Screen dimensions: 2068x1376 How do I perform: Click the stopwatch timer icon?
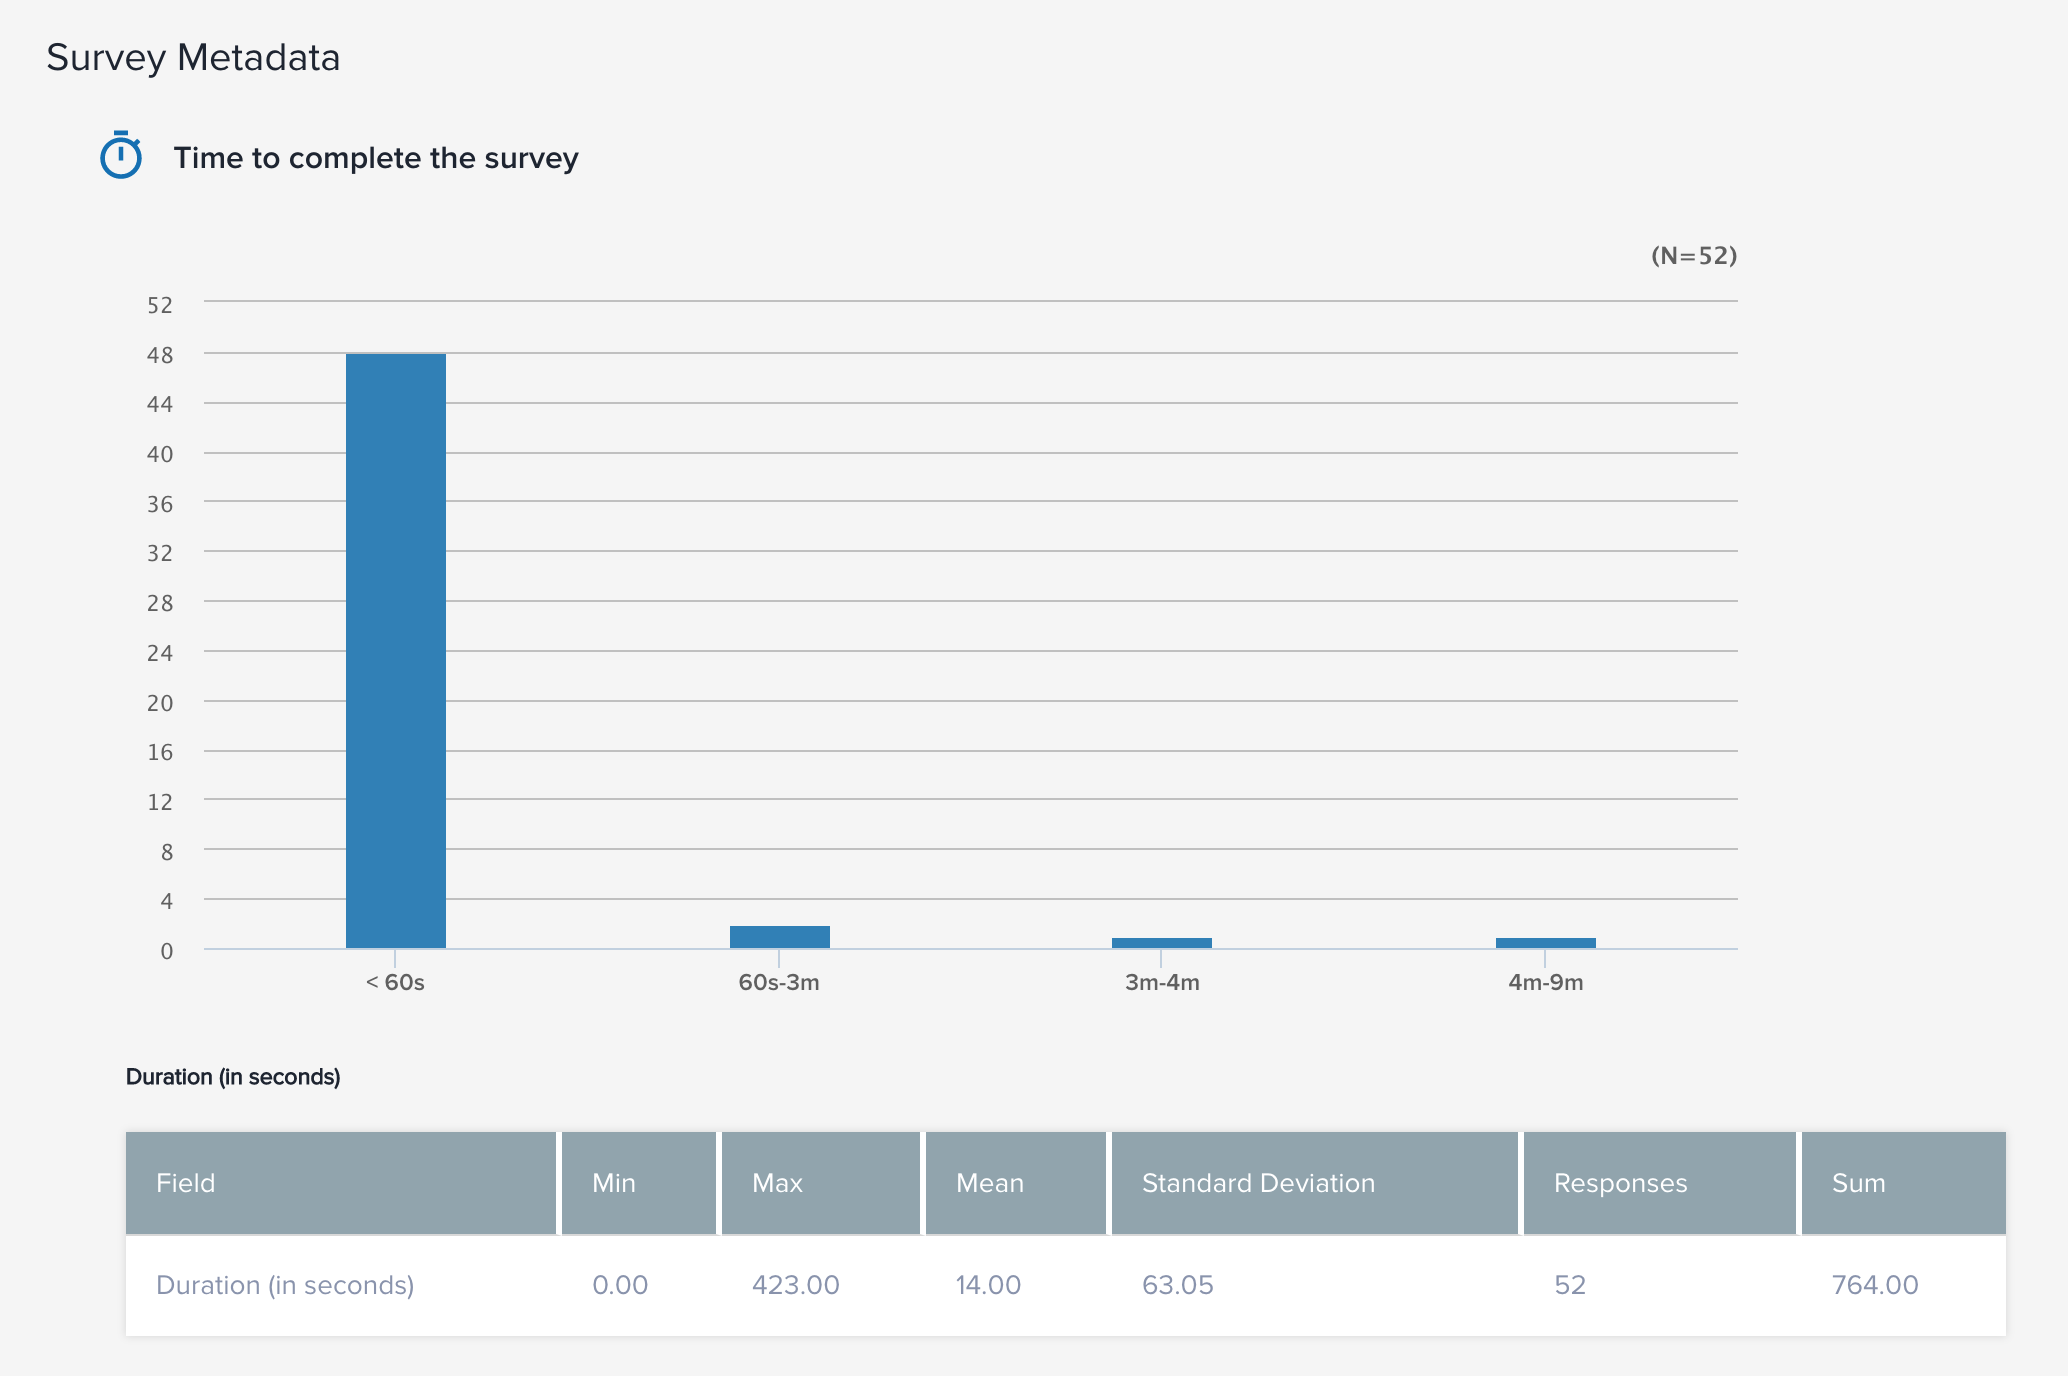121,156
